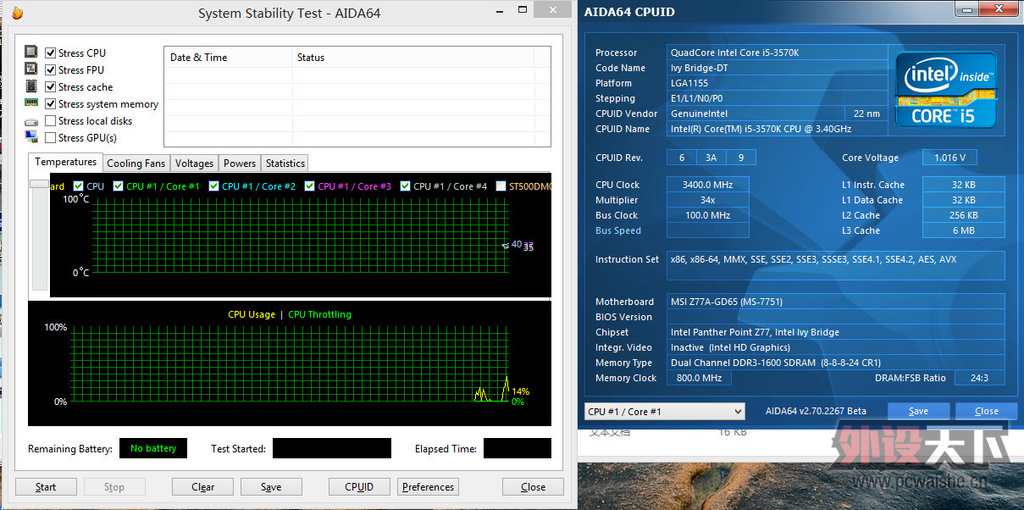Screen dimensions: 1024x510
Task: Click the AIDA64 flame icon in title bar
Action: coord(18,13)
